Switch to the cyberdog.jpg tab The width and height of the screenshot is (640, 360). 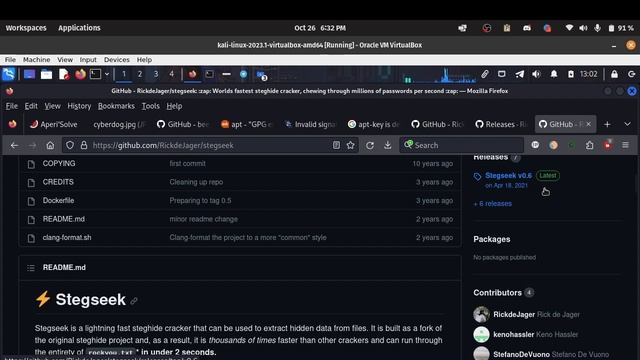119,124
